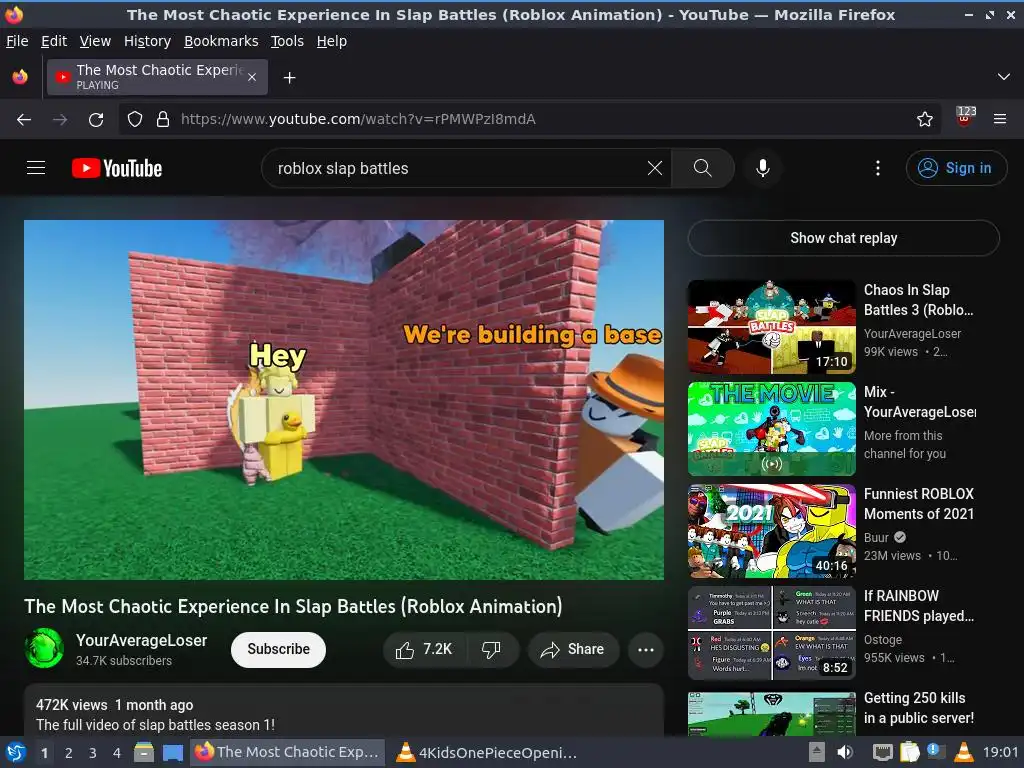Close the YouTube tab
The height and width of the screenshot is (768, 1024).
point(252,77)
